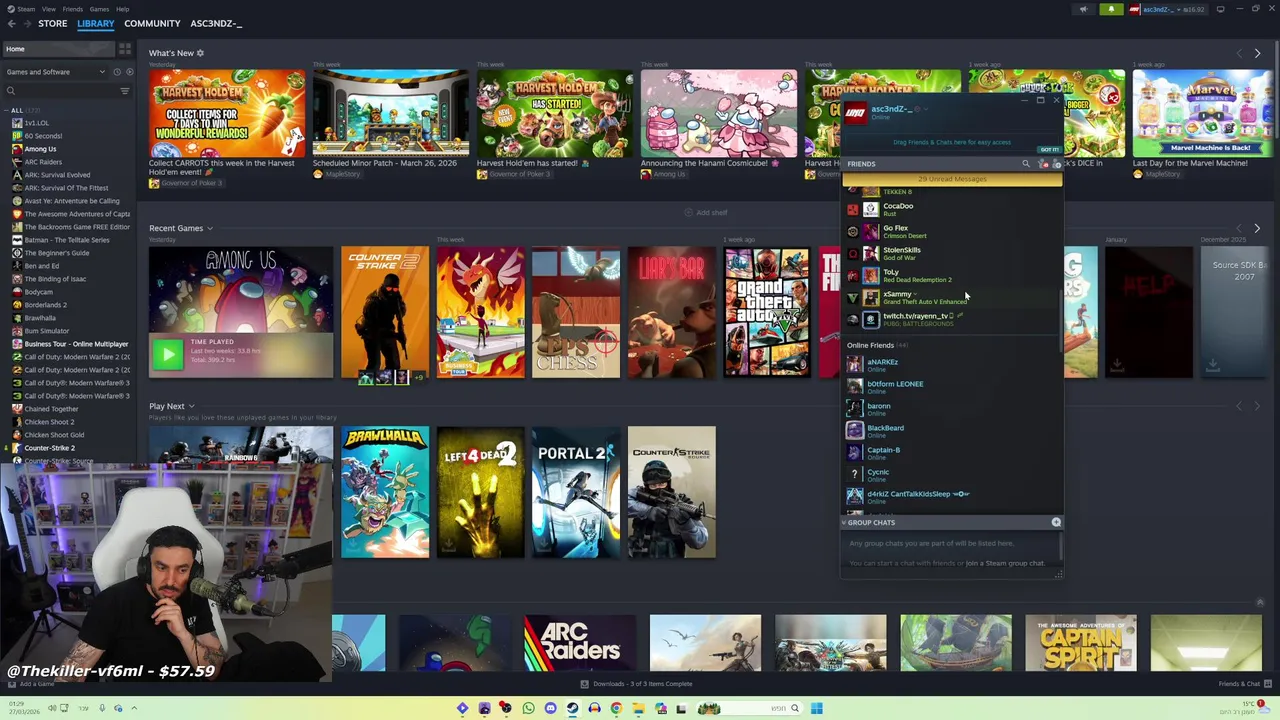Open the Steam menu
Image resolution: width=1280 pixels, height=720 pixels.
(x=23, y=9)
